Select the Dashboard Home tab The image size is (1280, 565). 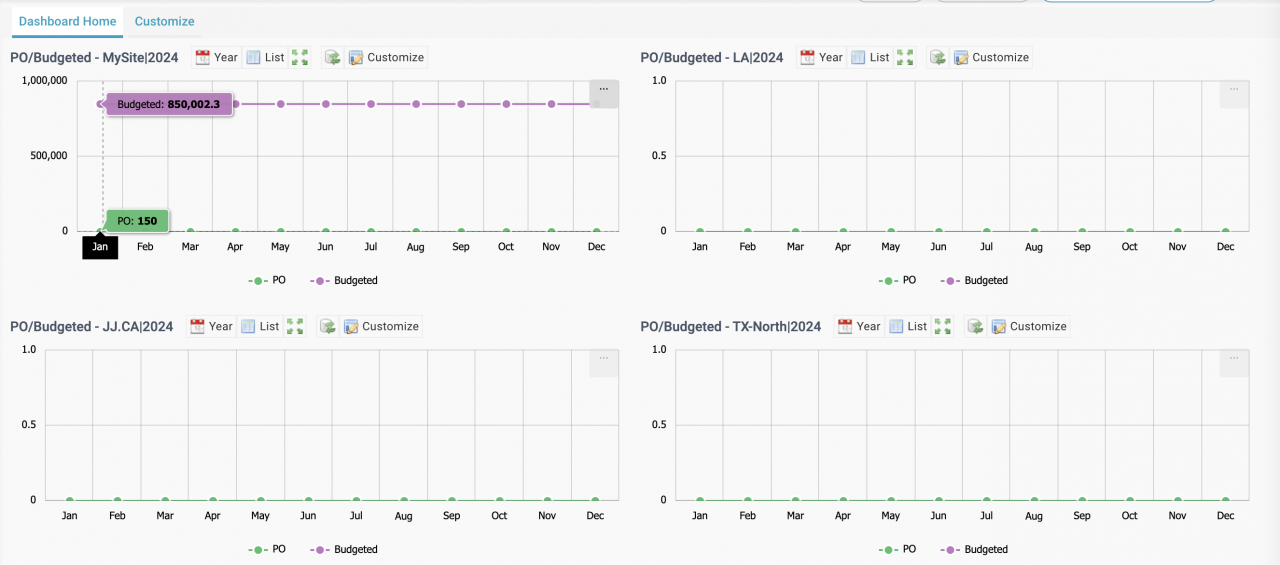pyautogui.click(x=68, y=21)
